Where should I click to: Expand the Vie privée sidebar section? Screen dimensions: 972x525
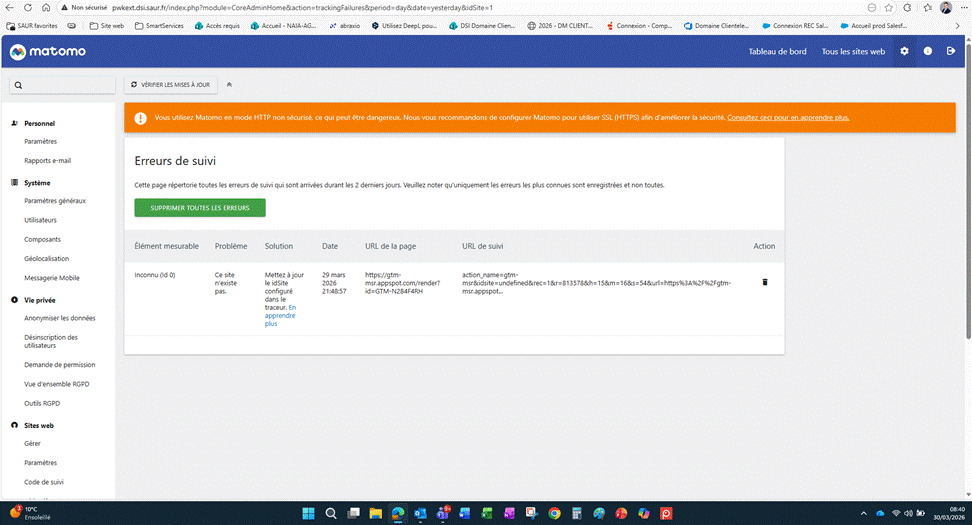click(x=40, y=300)
